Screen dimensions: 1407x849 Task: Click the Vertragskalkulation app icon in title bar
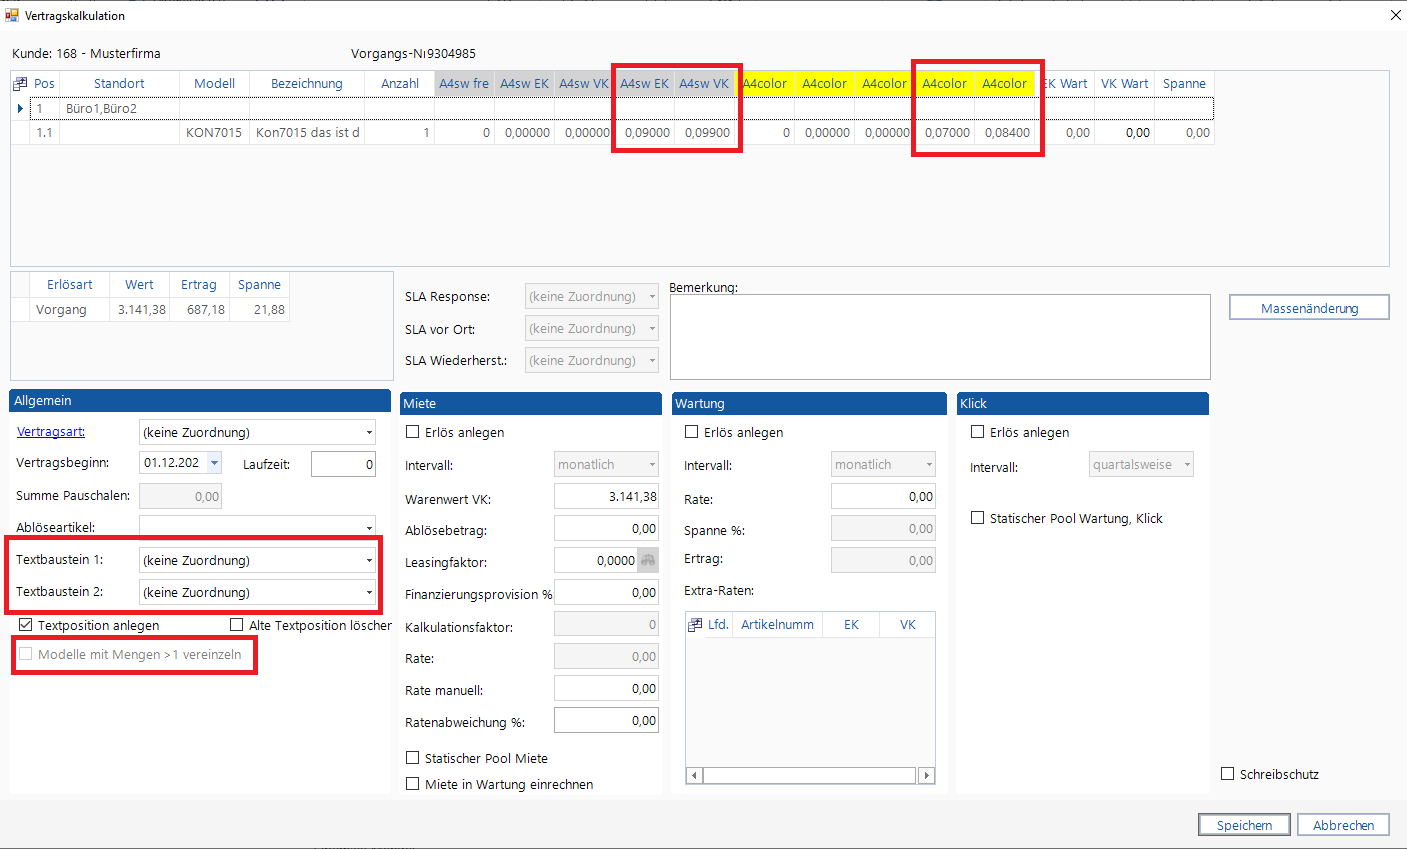click(x=12, y=15)
